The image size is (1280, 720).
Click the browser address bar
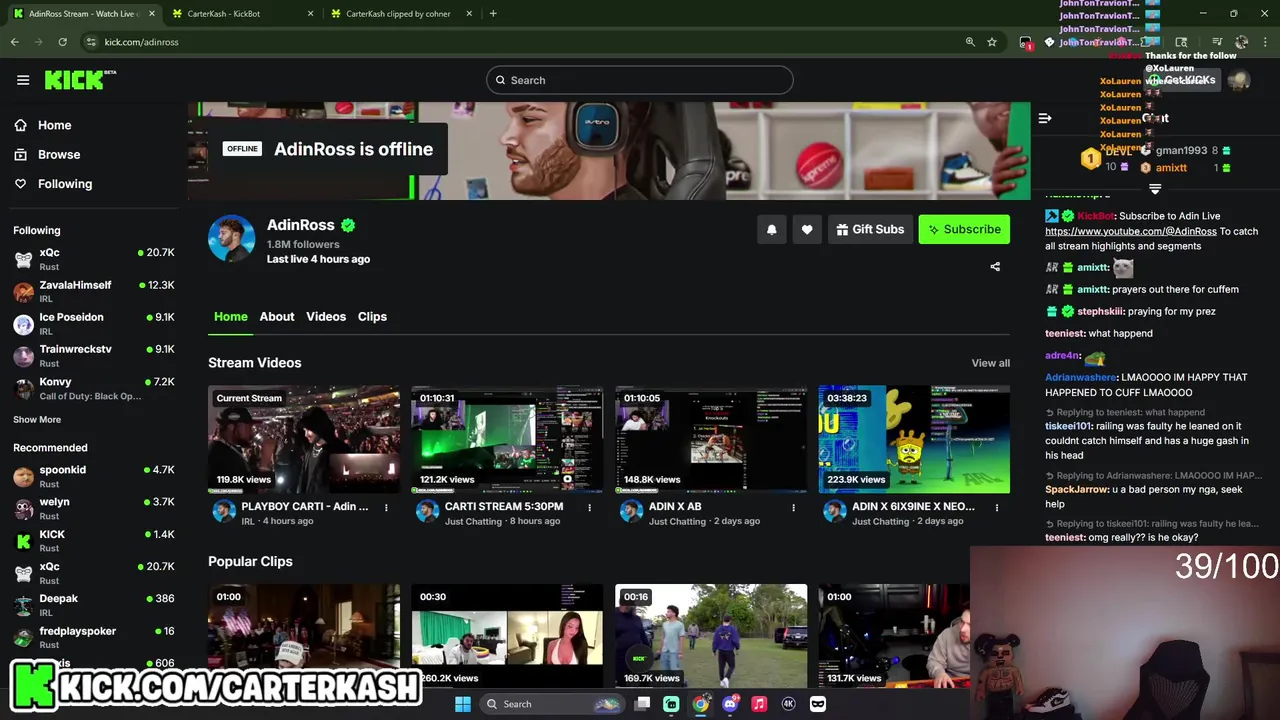pos(520,42)
